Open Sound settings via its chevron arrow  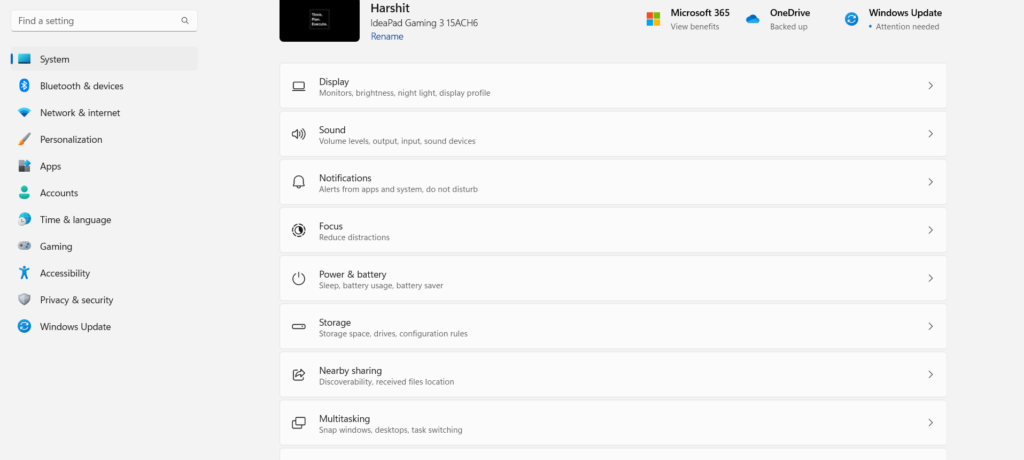coord(930,134)
